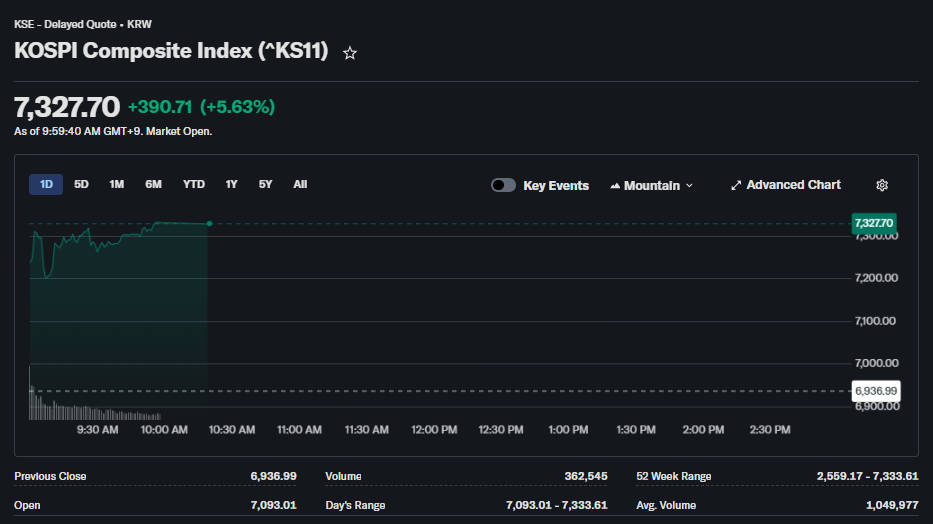This screenshot has height=524, width=933.
Task: Click the green 7,327.70 price tag
Action: [x=873, y=223]
